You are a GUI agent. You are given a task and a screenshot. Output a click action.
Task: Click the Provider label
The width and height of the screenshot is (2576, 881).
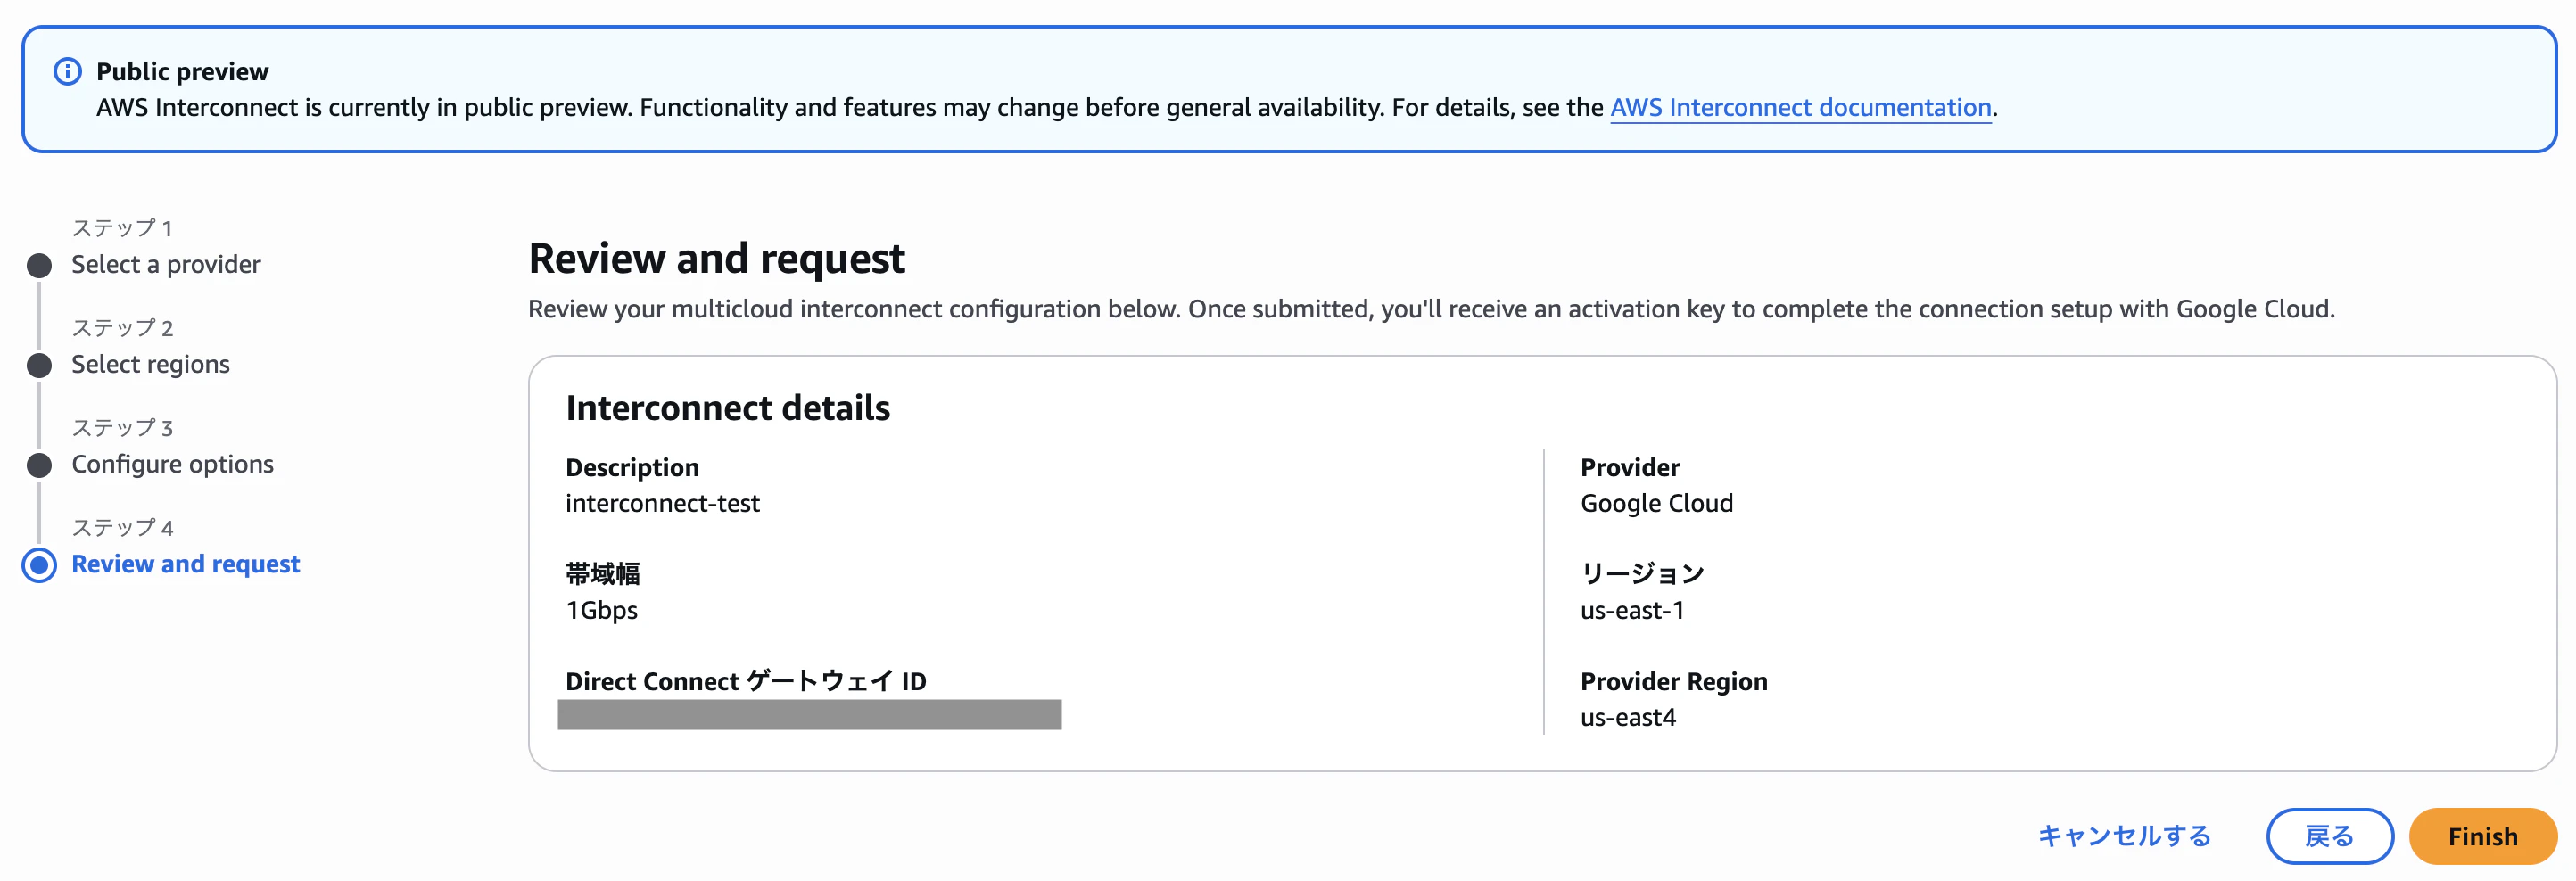[x=1629, y=467]
